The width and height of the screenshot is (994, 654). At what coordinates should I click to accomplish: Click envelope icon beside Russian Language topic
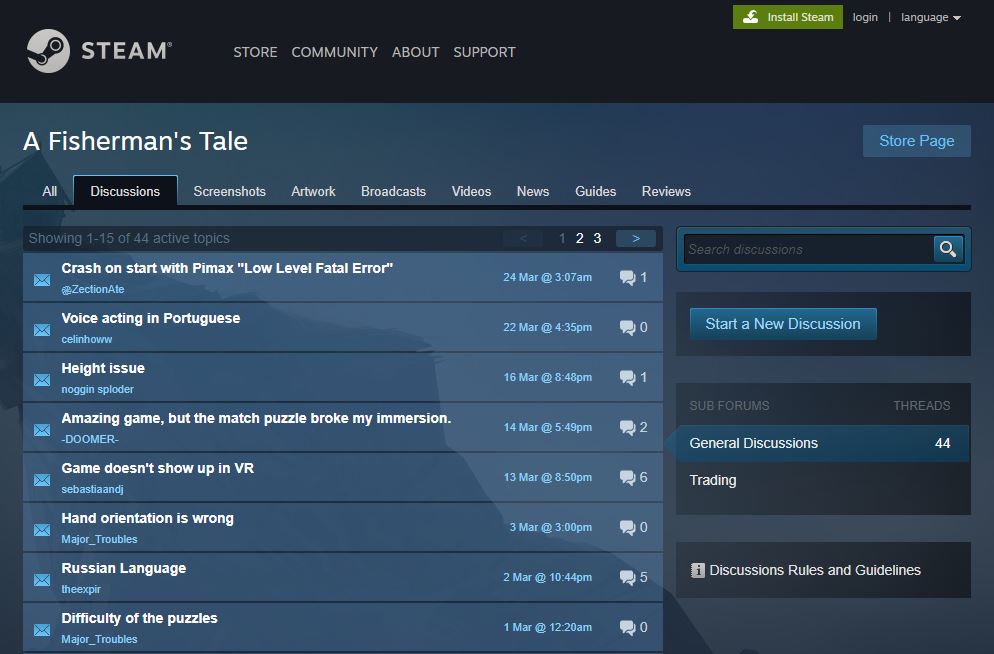click(x=42, y=580)
